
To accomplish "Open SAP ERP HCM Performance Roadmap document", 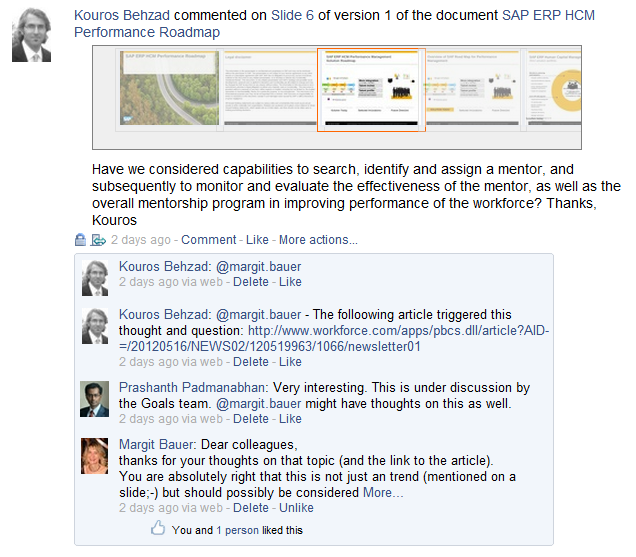I will coord(334,24).
